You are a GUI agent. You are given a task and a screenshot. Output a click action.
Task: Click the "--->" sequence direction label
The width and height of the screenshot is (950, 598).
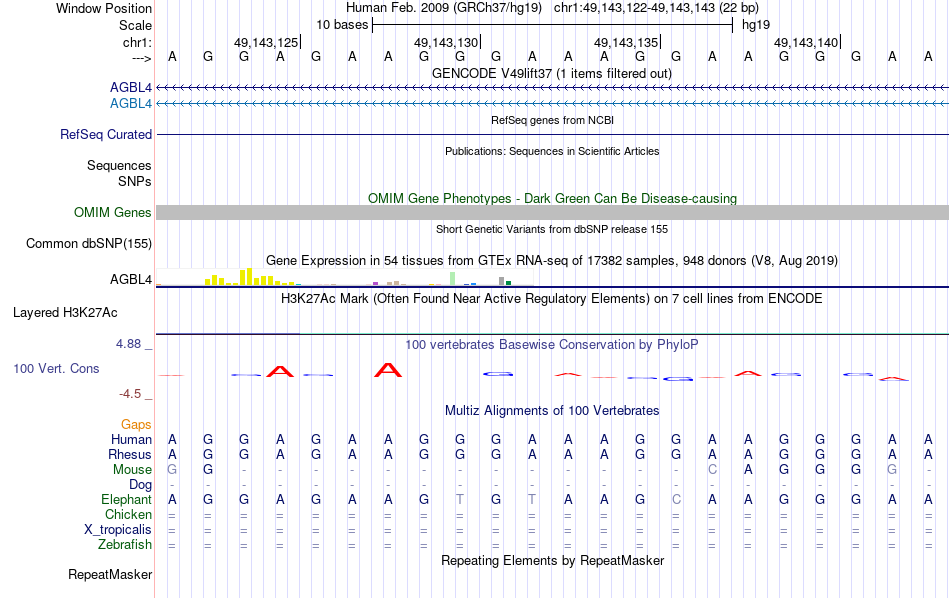pos(141,58)
